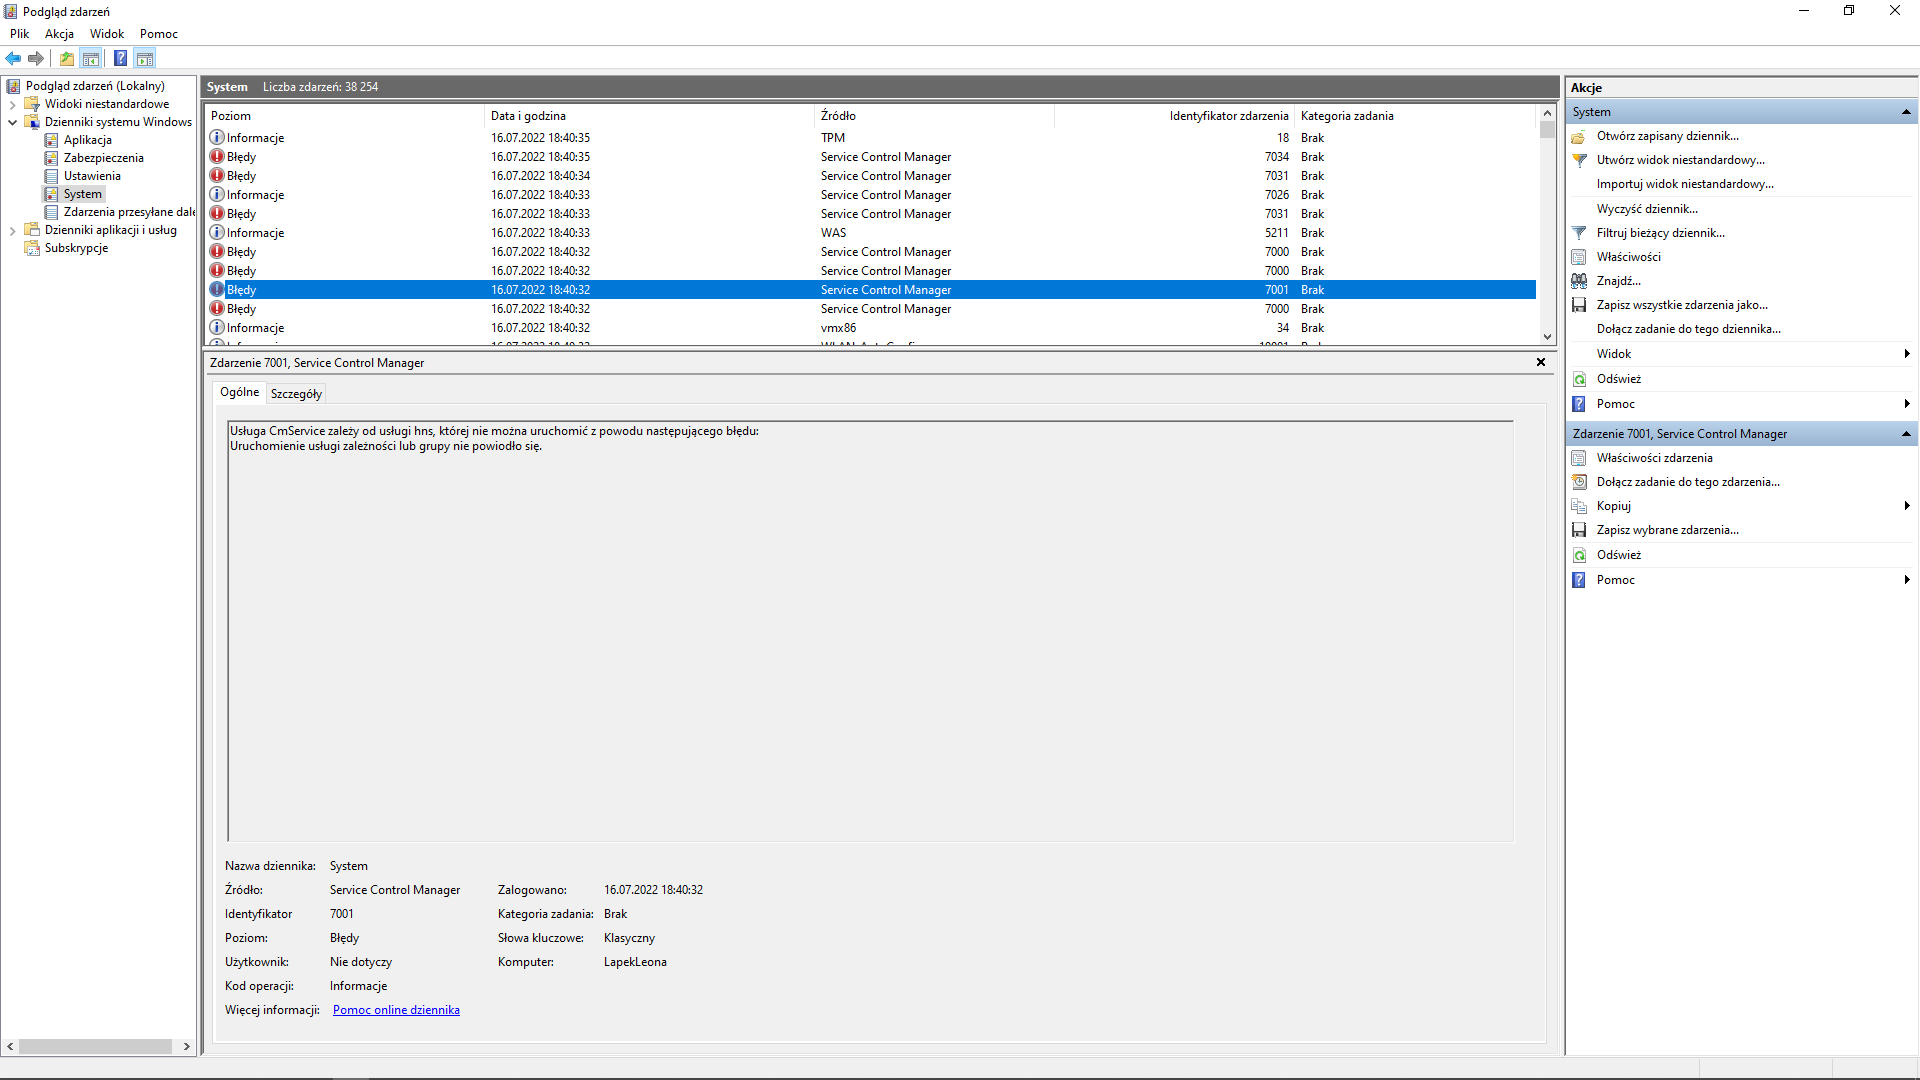1920x1080 pixels.
Task: Select Podgląd zdarzeń (Lokalny) root node
Action: 95,86
